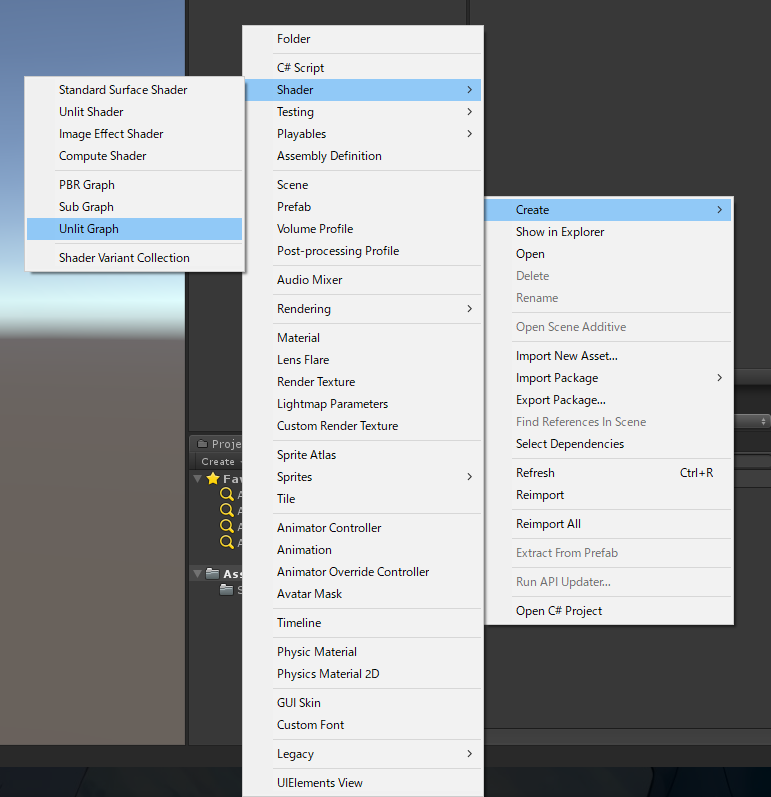771x797 pixels.
Task: Click last saved search magnifier icon
Action: pyautogui.click(x=227, y=542)
